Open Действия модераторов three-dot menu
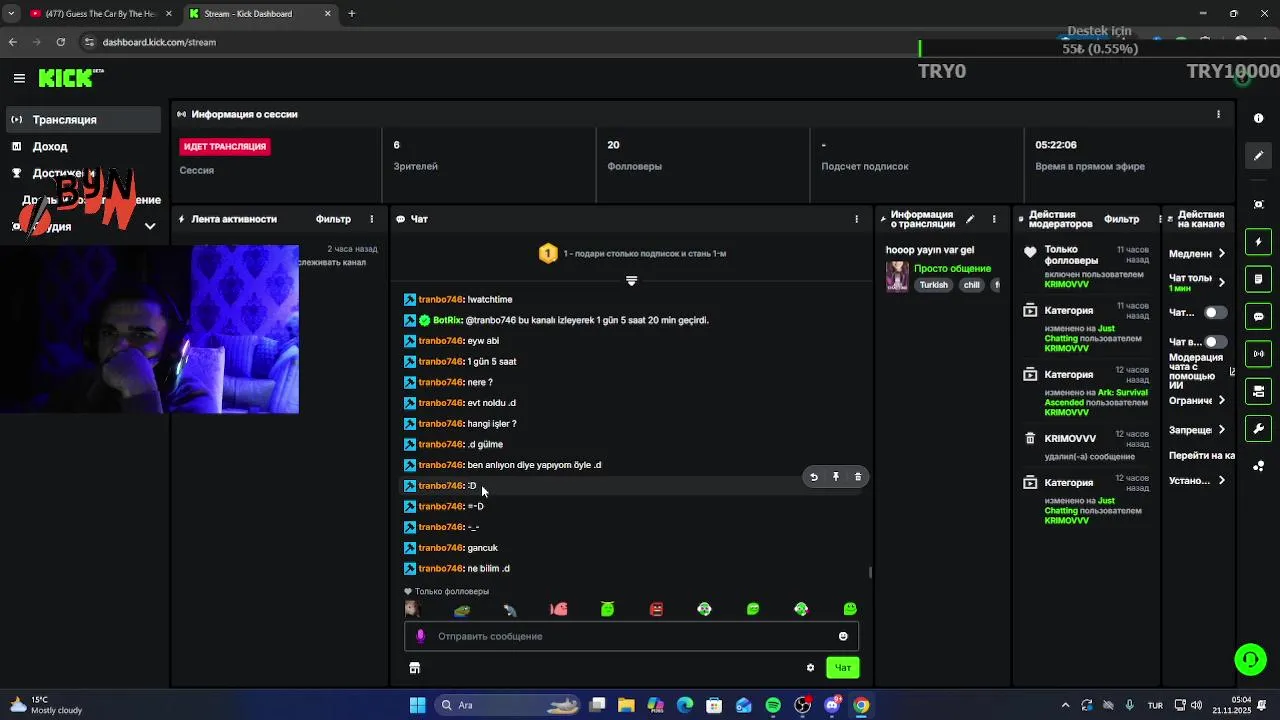 point(1159,219)
